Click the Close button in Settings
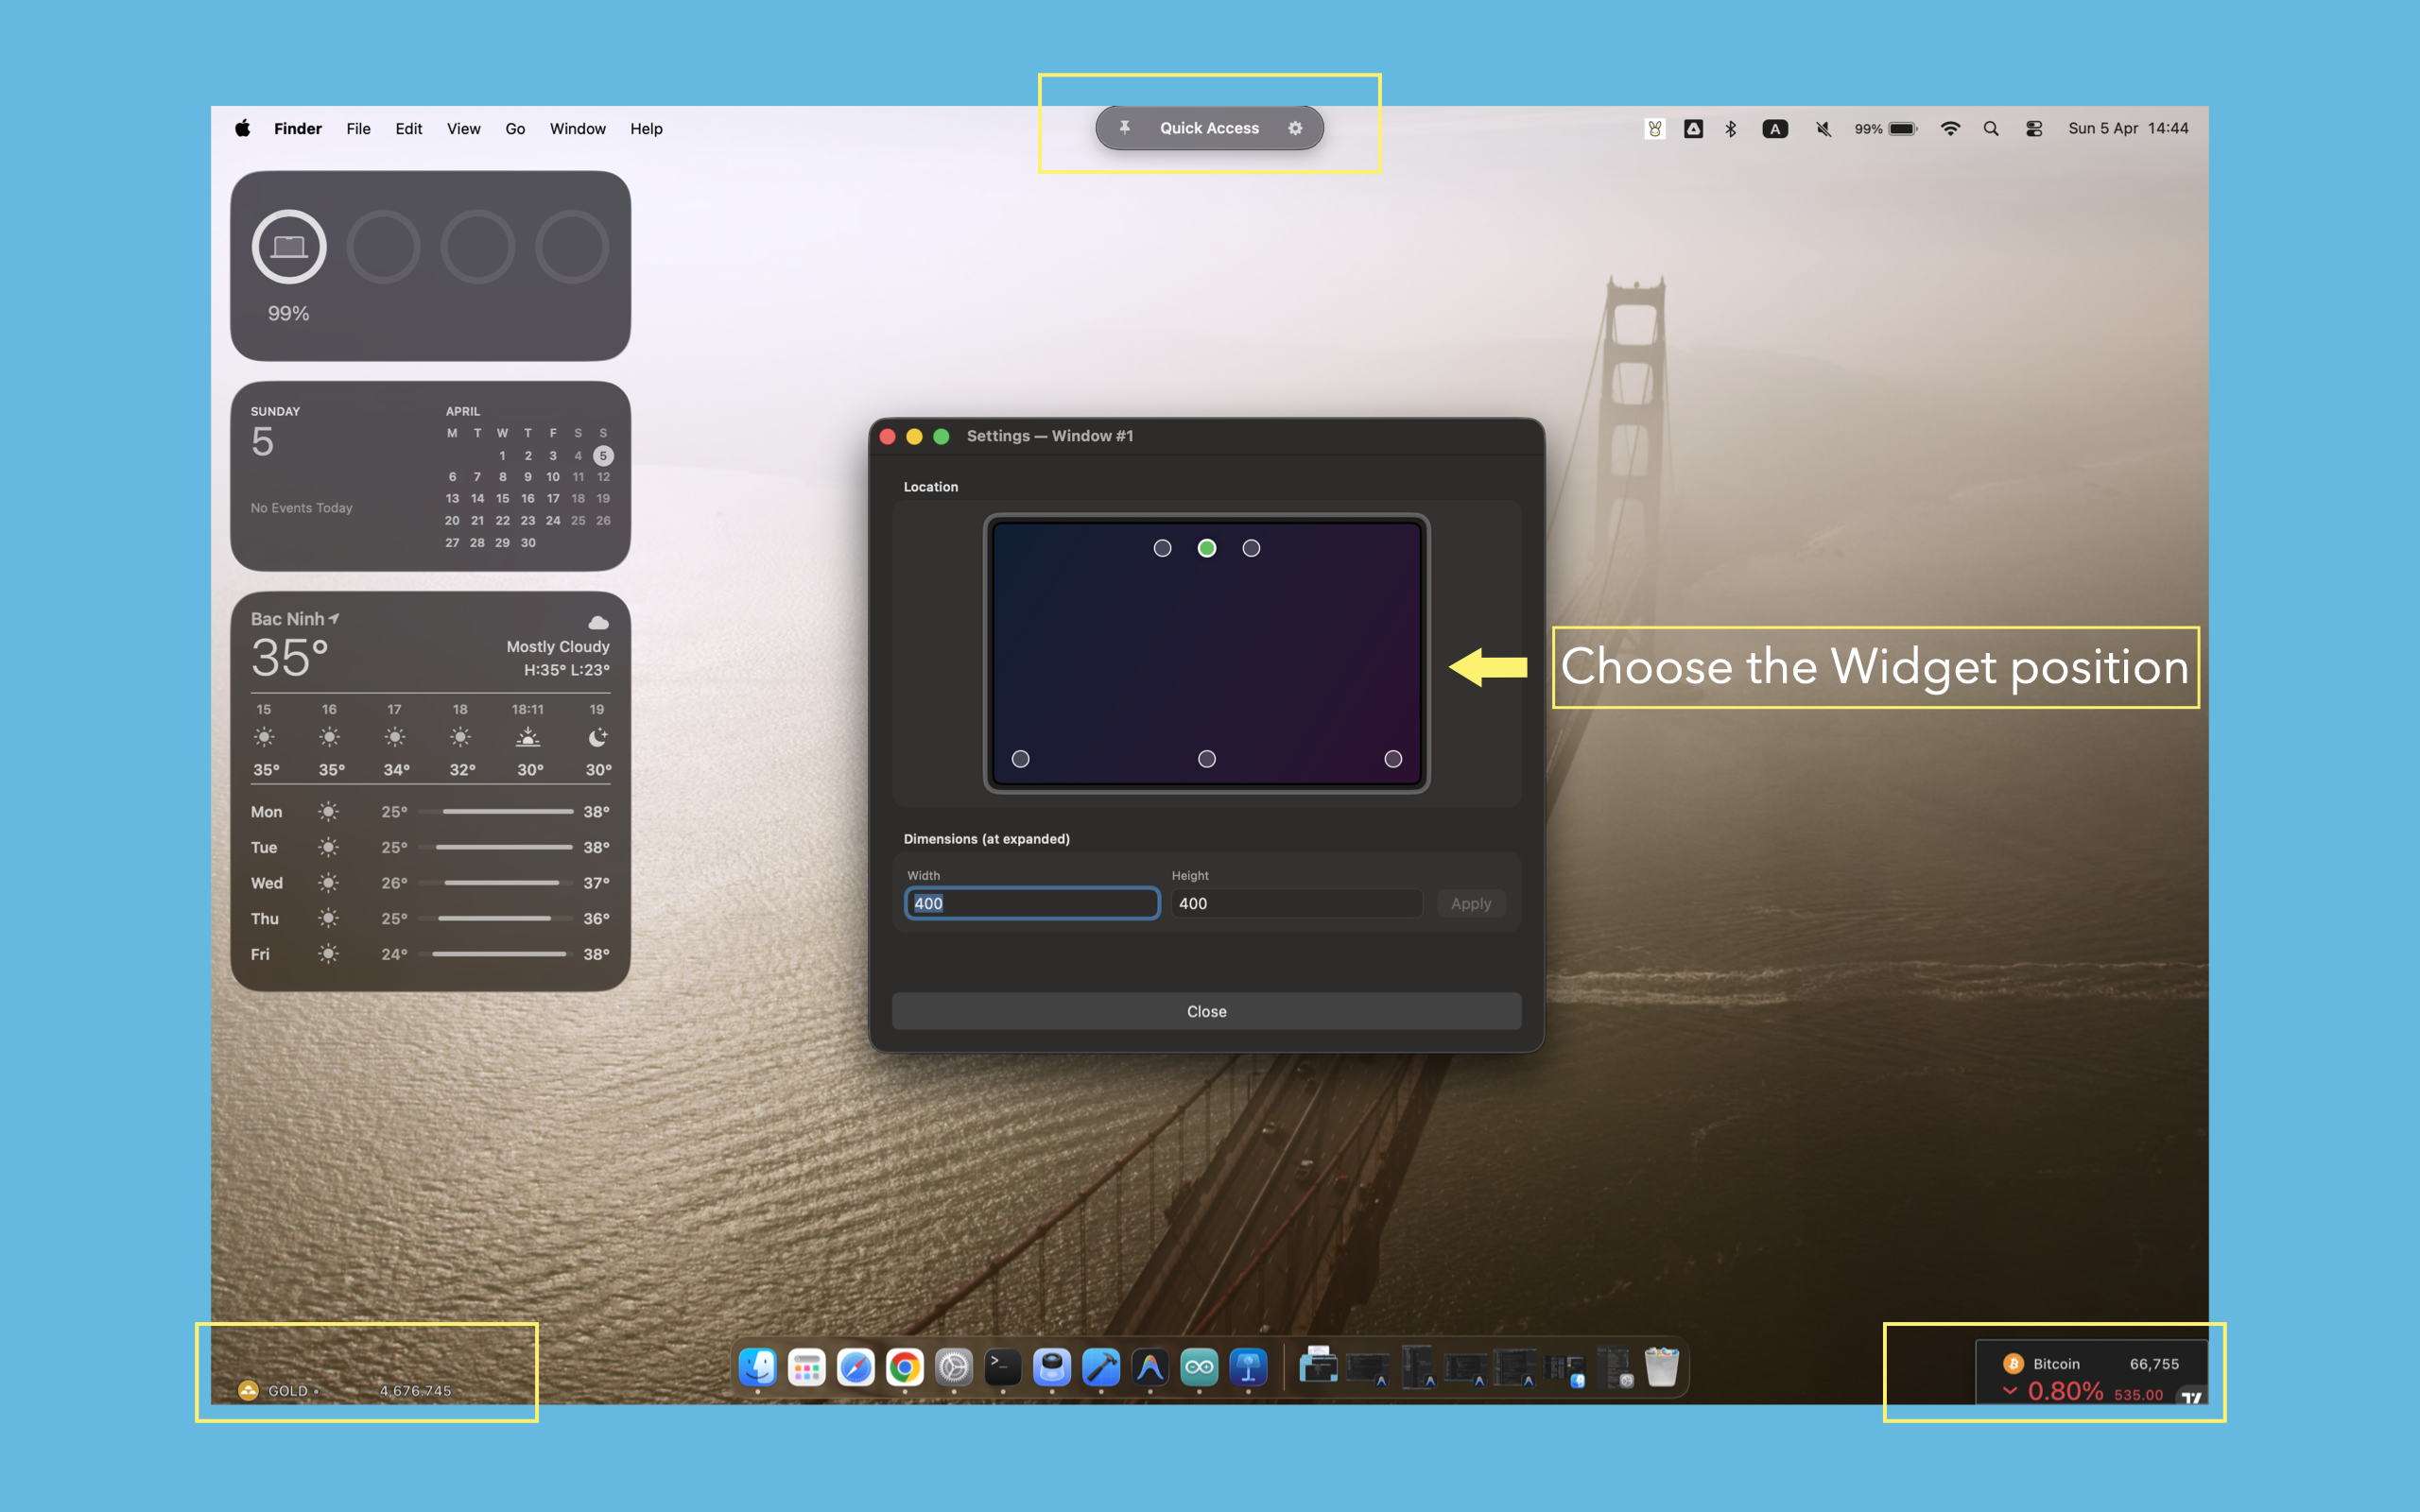Screen dimensions: 2420x1512 click(x=1206, y=1011)
